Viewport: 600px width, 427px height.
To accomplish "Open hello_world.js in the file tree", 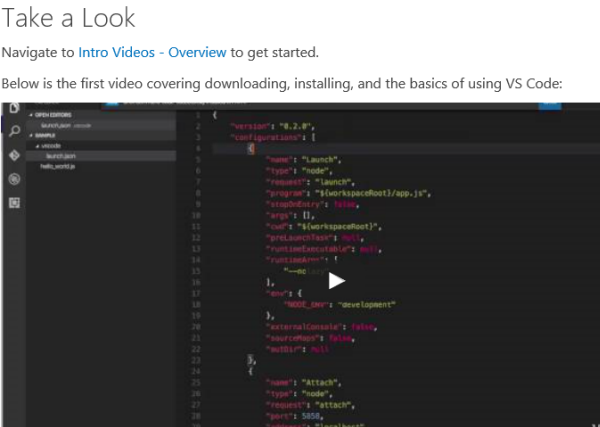I will click(x=58, y=165).
